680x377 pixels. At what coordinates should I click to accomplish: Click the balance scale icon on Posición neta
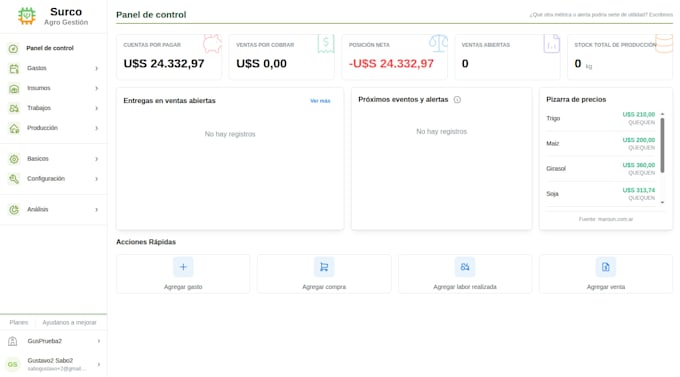tap(438, 43)
